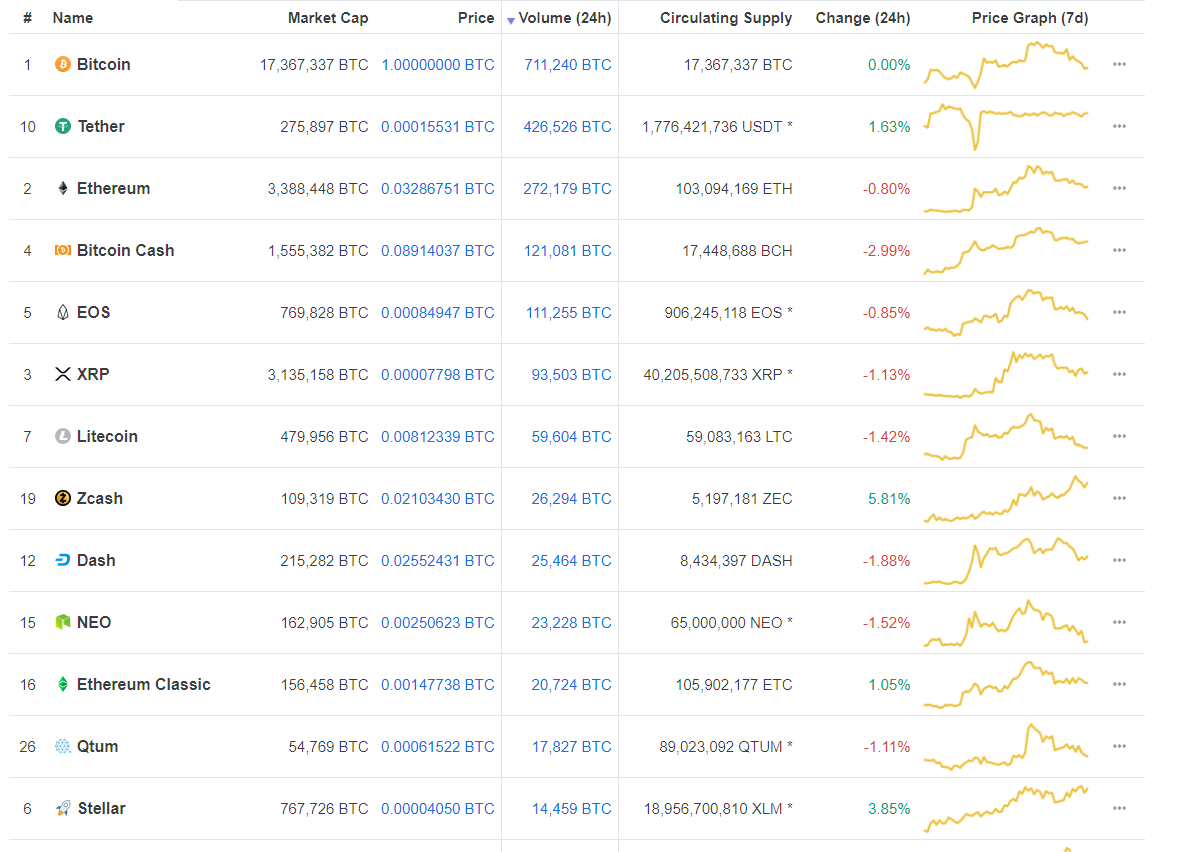1179x852 pixels.
Task: Toggle the Volume (24h) sort arrow
Action: coord(511,20)
